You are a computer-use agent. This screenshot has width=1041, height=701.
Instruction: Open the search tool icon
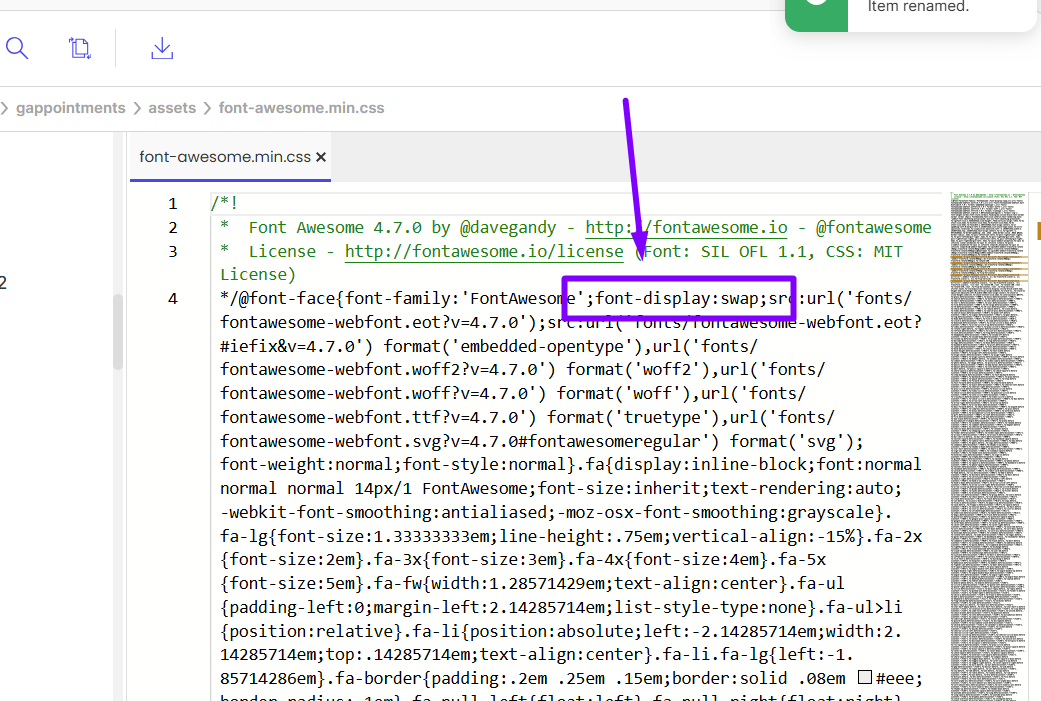coord(17,48)
